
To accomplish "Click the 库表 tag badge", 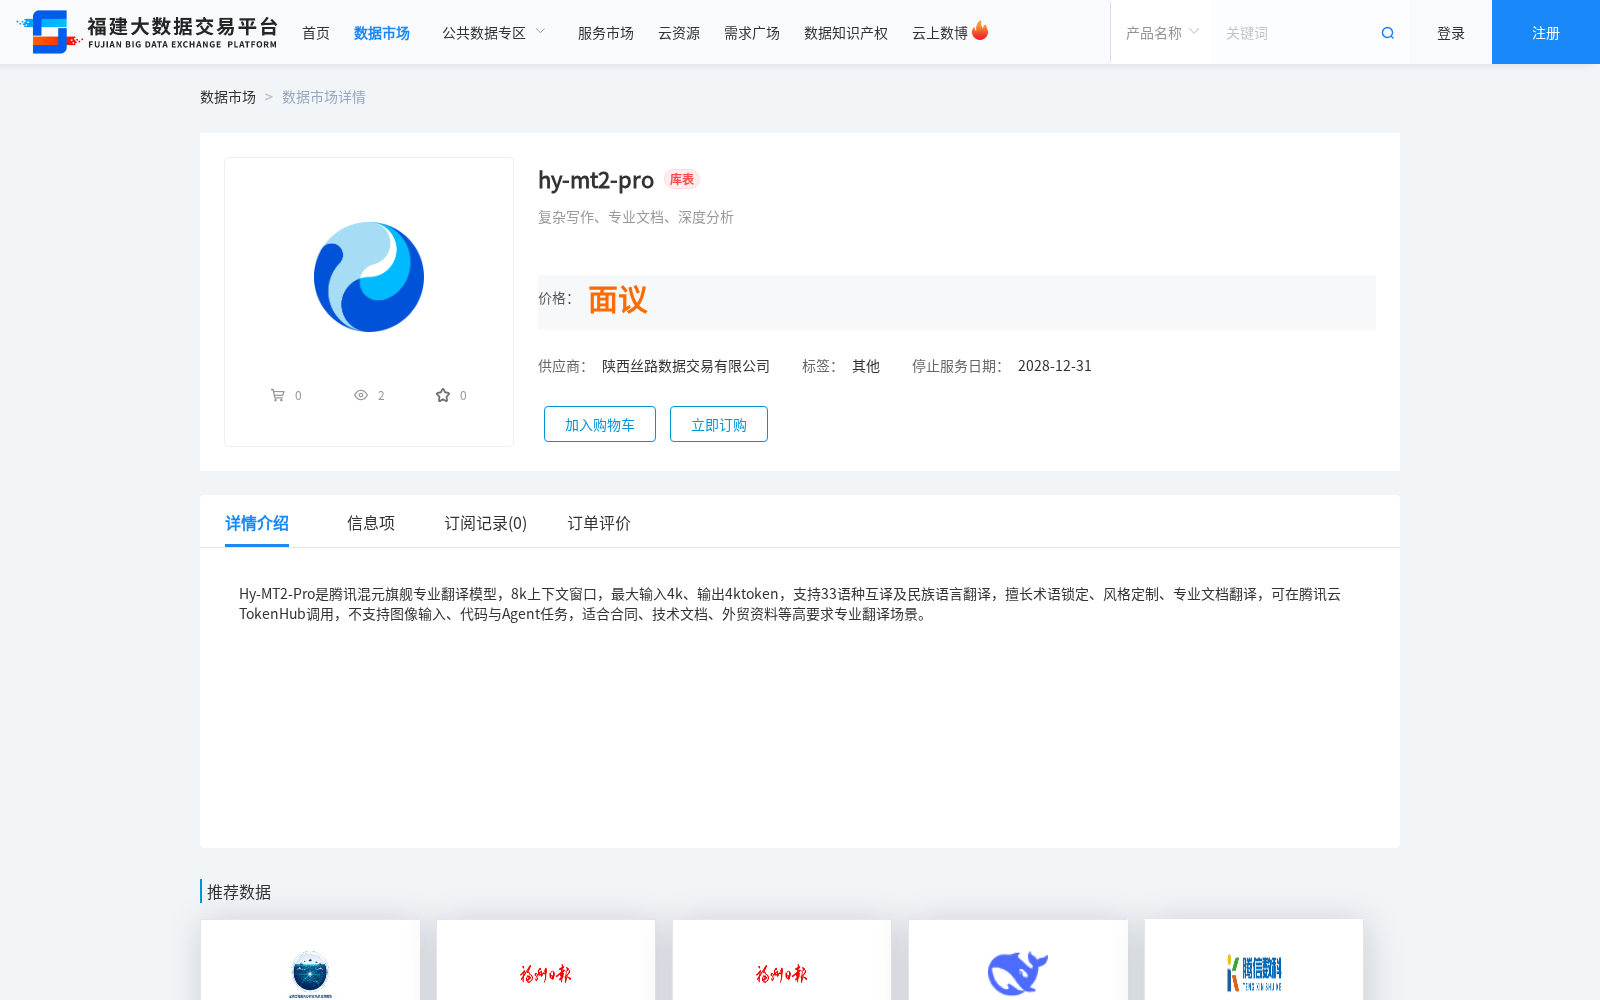I will coord(682,179).
